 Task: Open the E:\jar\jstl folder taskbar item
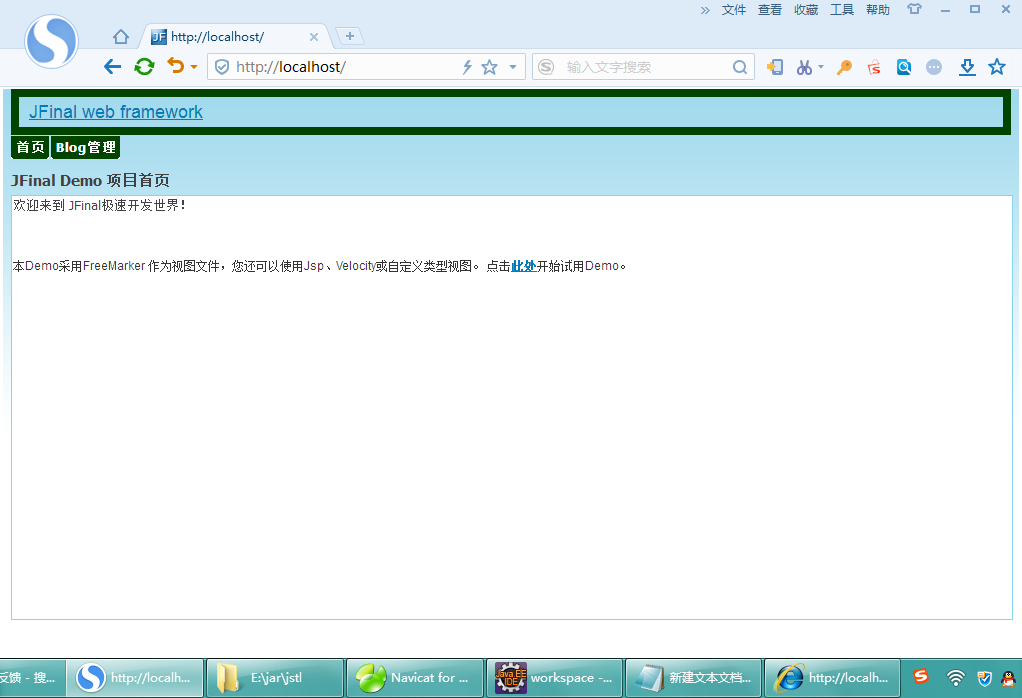pos(275,678)
